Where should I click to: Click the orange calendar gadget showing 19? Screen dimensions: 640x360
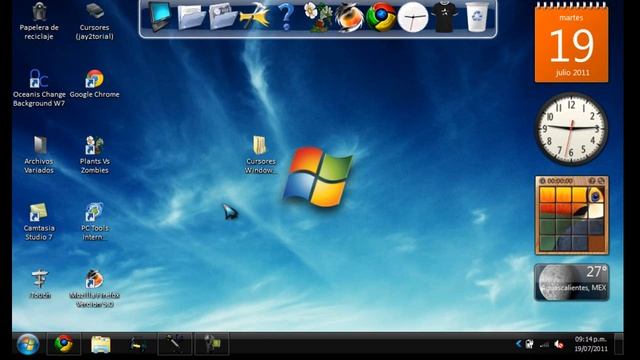(571, 42)
